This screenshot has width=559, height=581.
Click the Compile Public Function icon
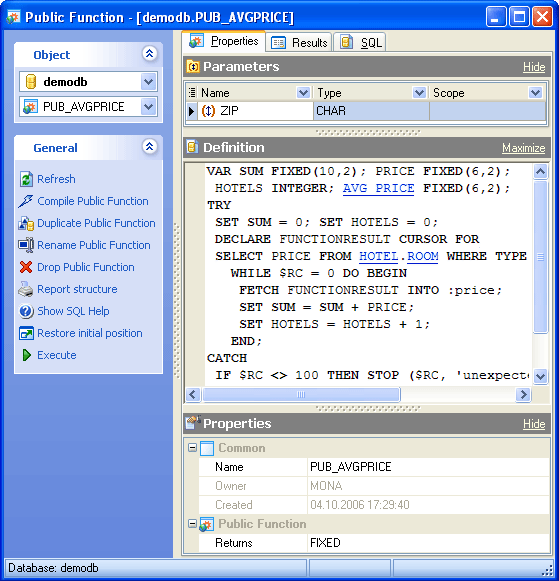coord(26,201)
